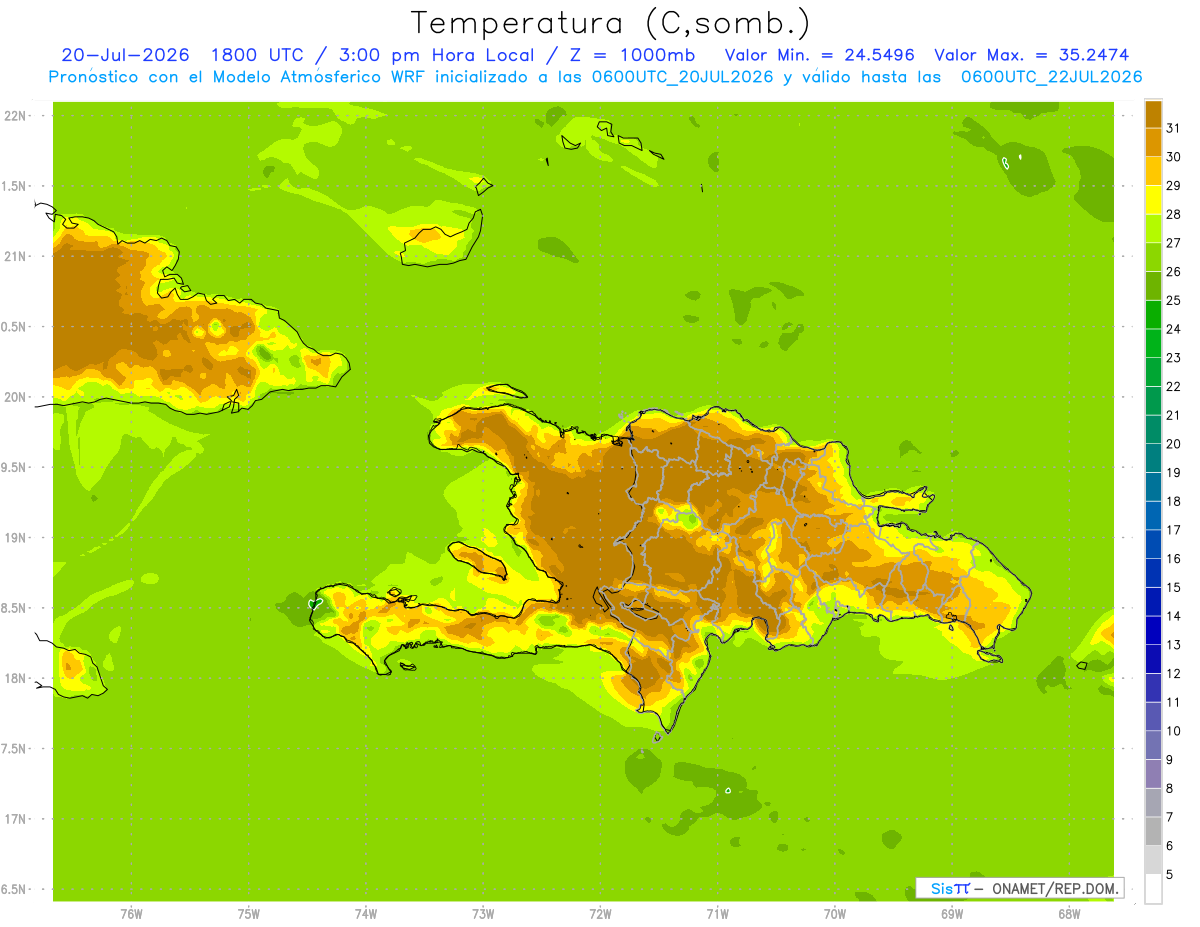
Task: Pick the white swatch below the 5 mark
Action: [x=1153, y=889]
